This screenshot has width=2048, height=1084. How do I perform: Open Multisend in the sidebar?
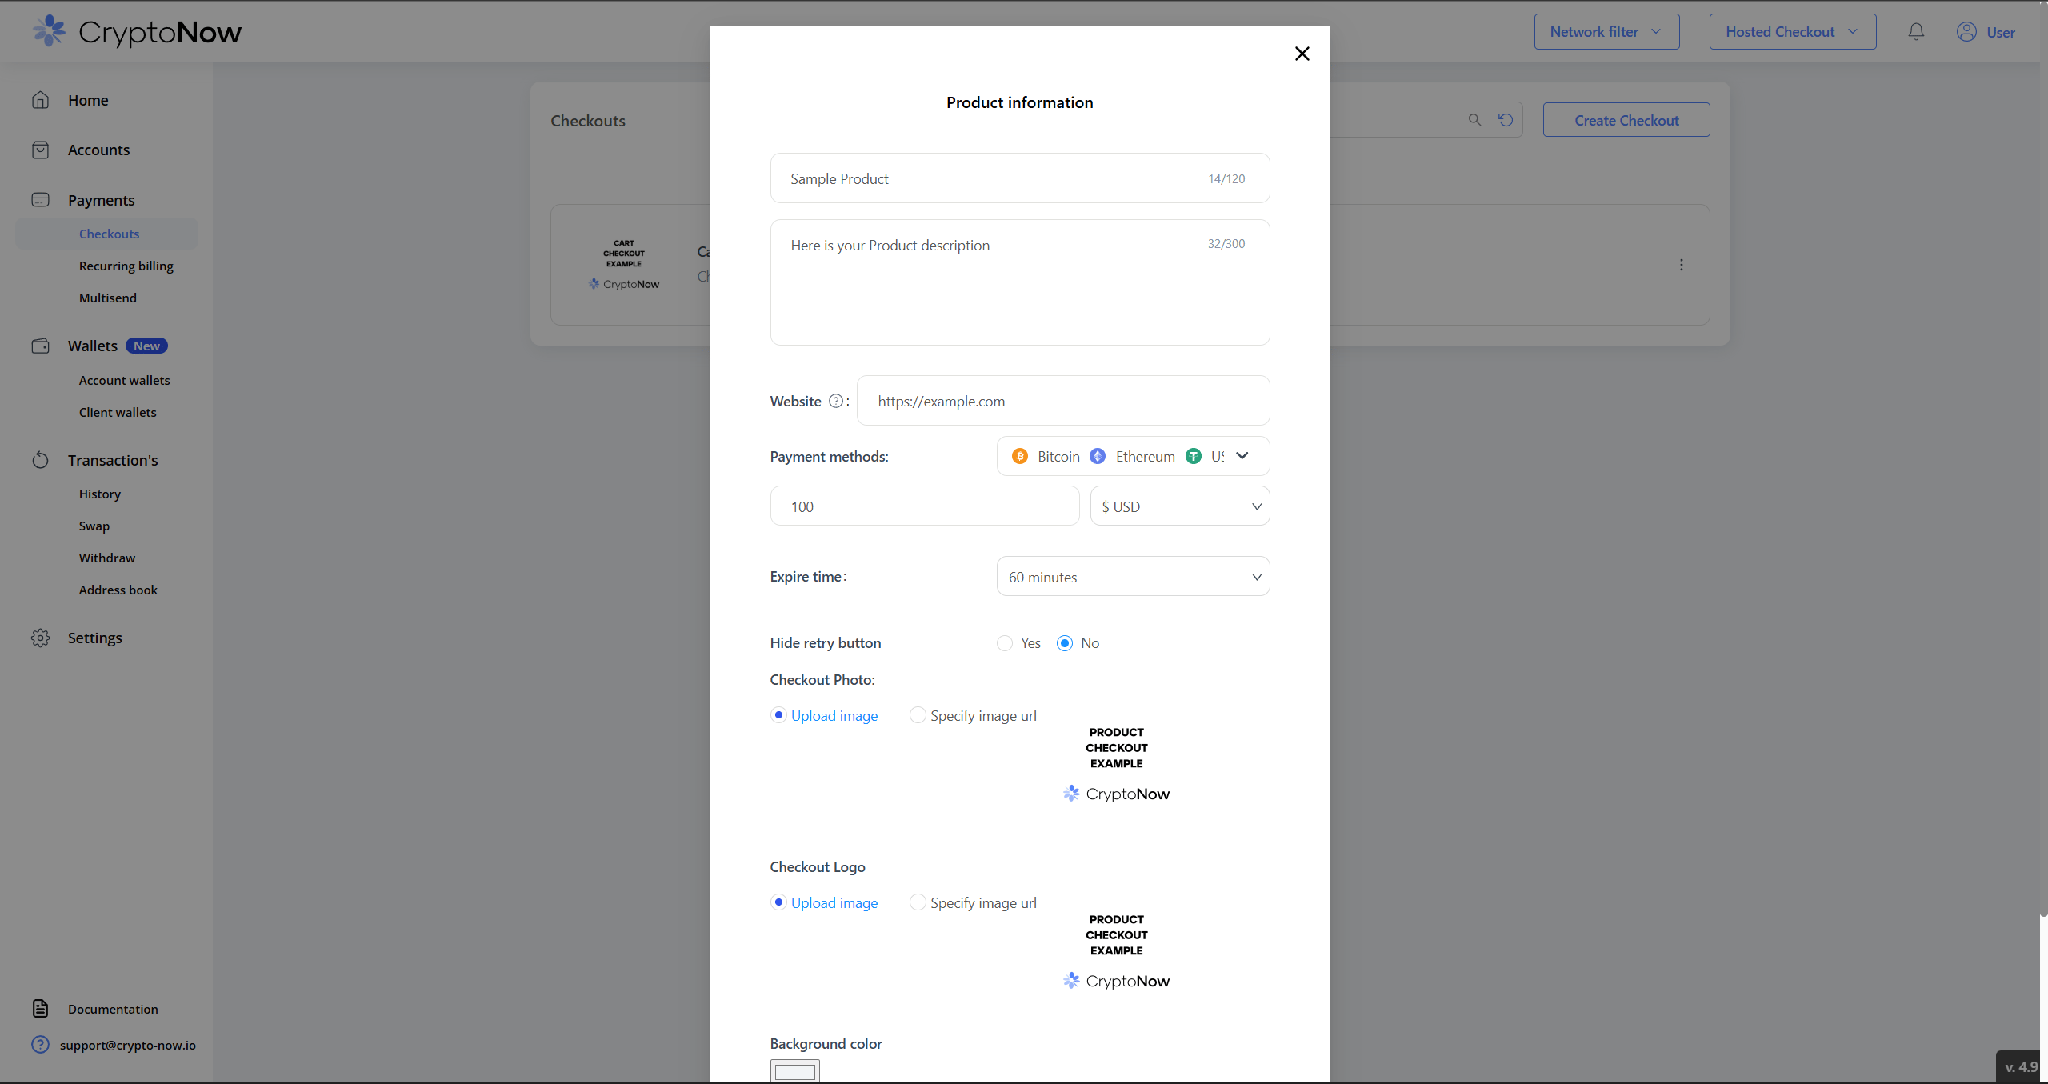[x=108, y=298]
